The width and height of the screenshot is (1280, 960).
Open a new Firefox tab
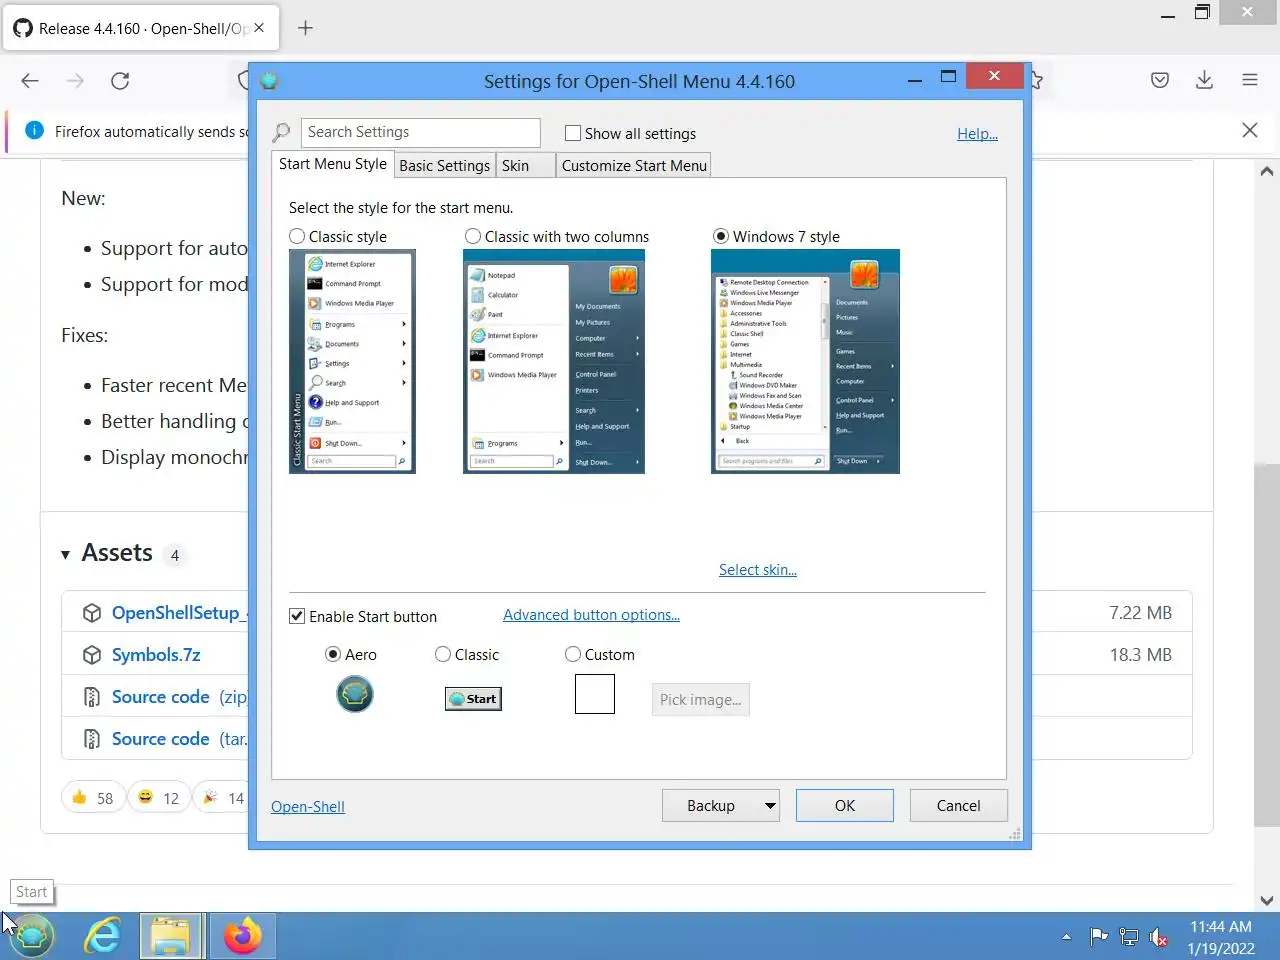306,28
